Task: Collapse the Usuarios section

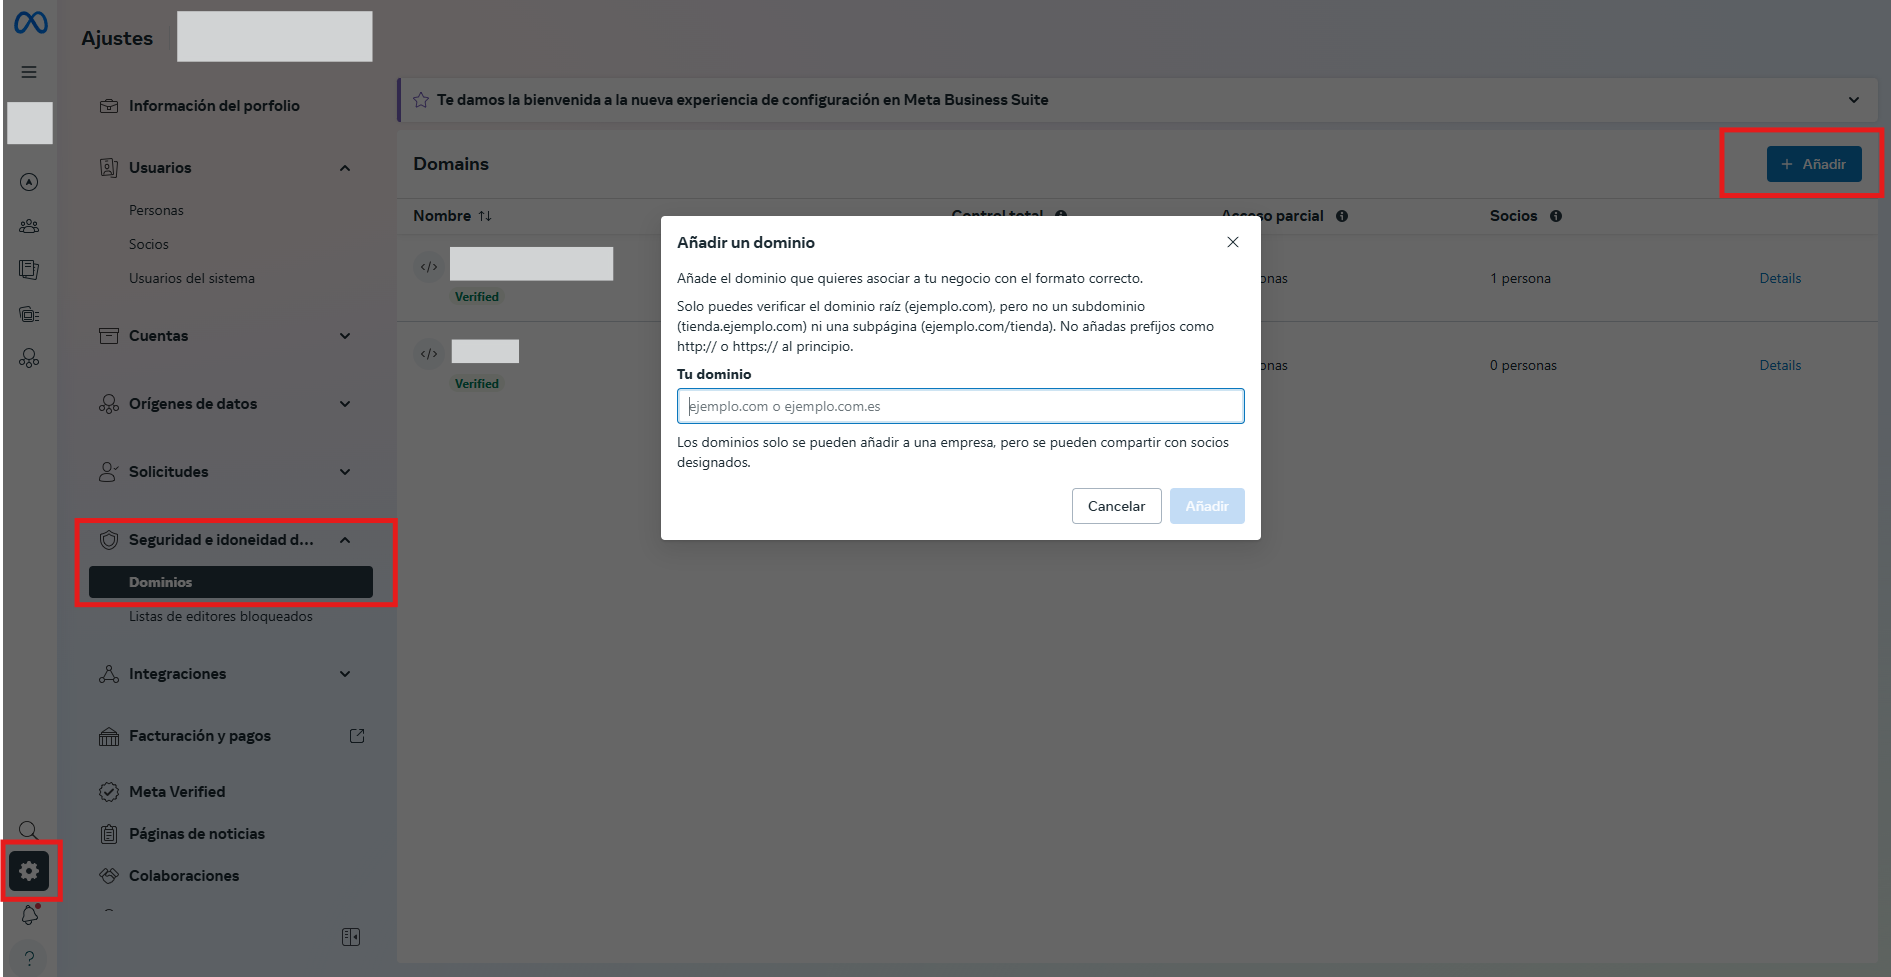Action: click(x=345, y=168)
